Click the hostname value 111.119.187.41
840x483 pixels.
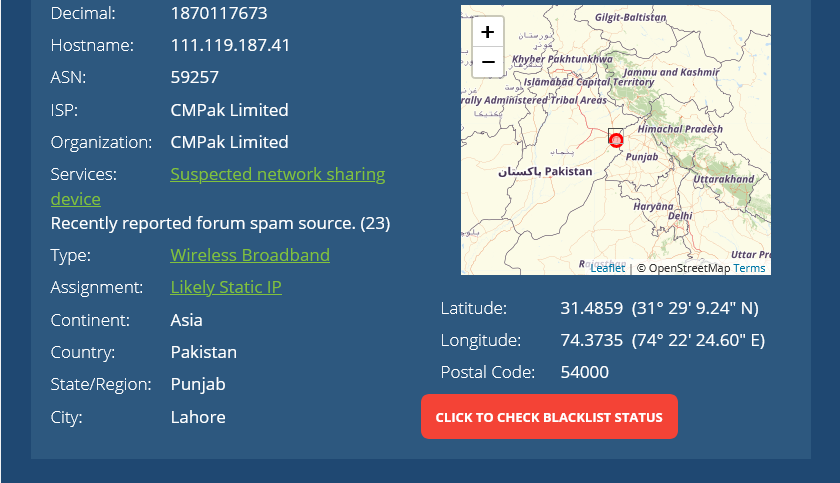pos(230,46)
